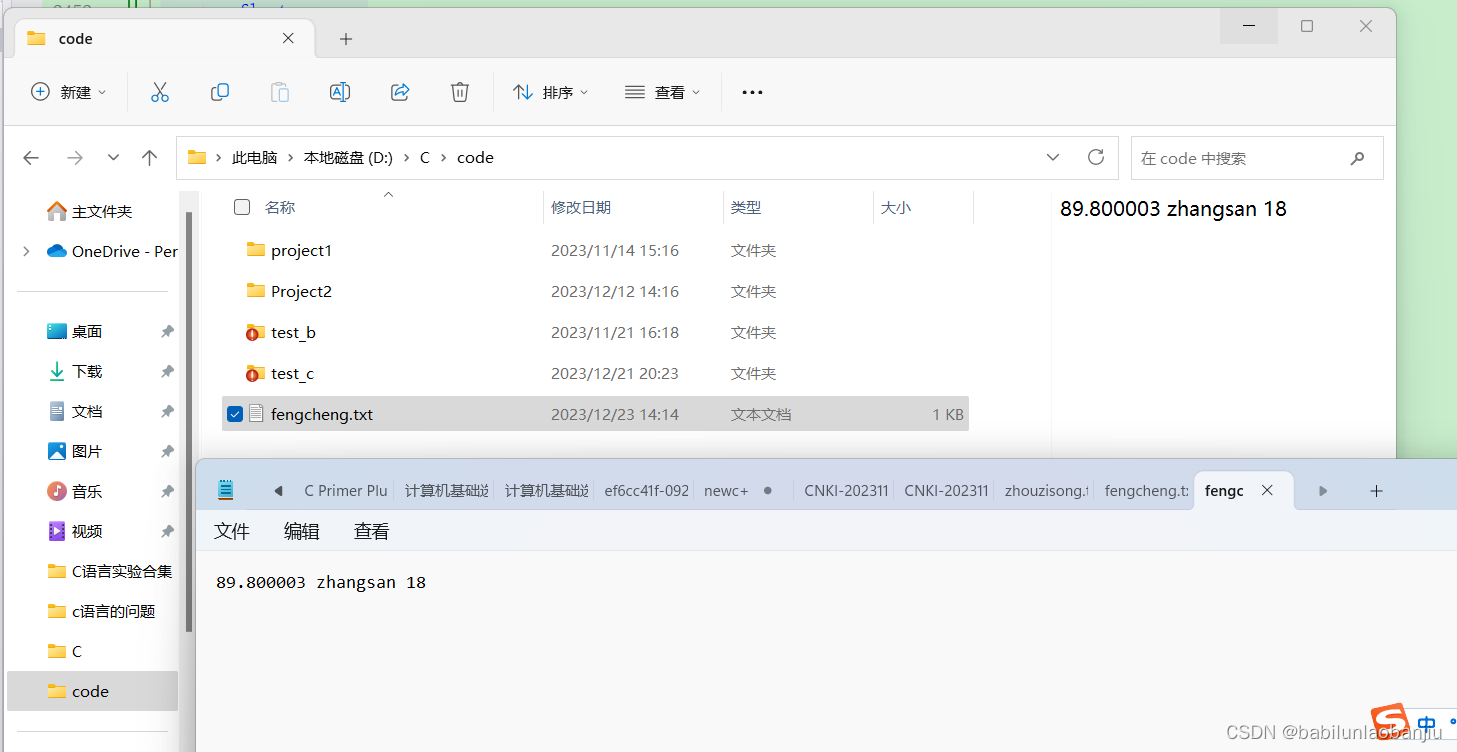Open a new Notepad tab with the plus button
Viewport: 1457px width, 752px height.
click(x=1376, y=490)
